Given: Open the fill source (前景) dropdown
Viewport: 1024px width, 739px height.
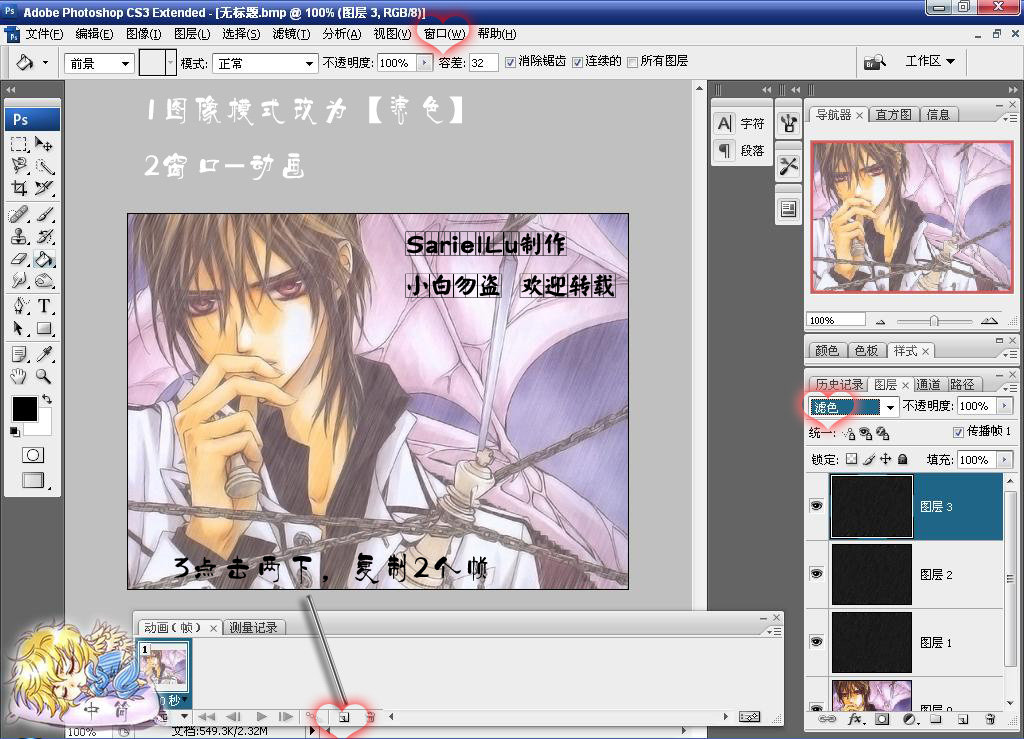Looking at the screenshot, I should [100, 63].
